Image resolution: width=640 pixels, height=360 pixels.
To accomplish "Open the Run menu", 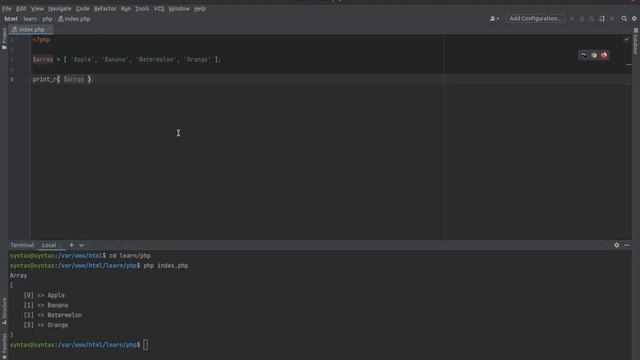I will 126,9.
